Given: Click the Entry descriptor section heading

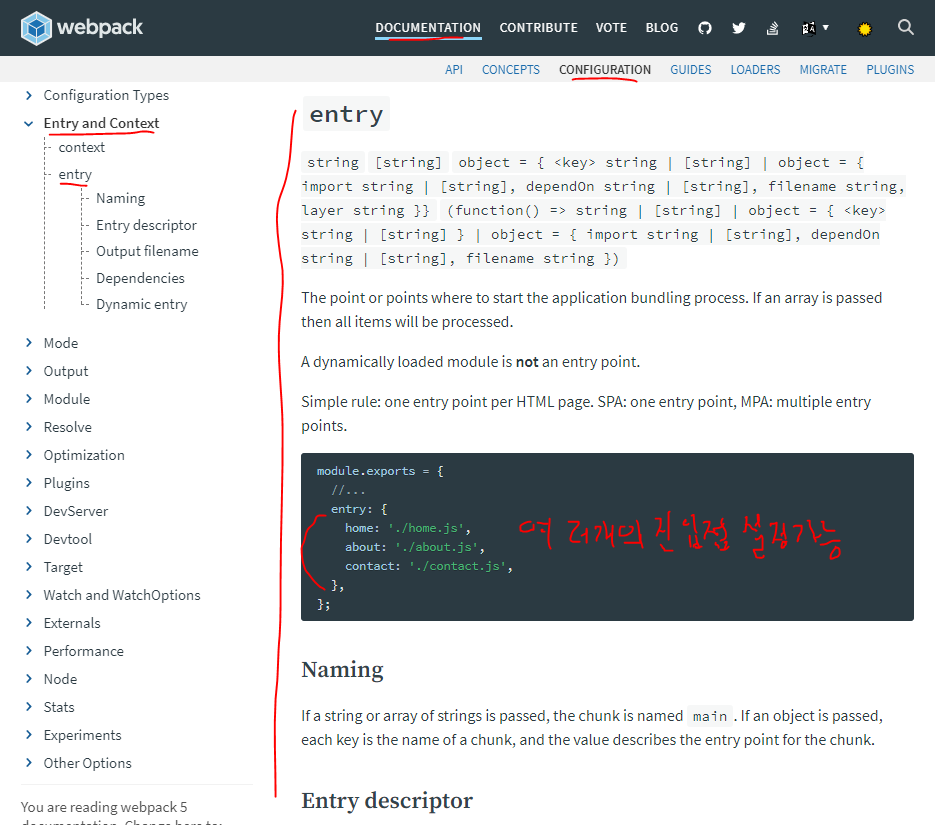Looking at the screenshot, I should [387, 801].
